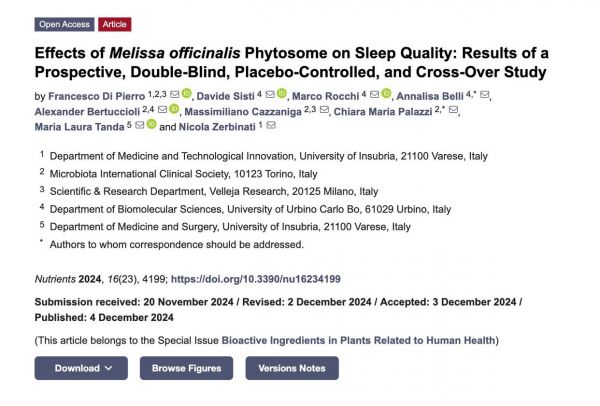Click email envelope for Nicola Zerbinati
The image size is (600, 406).
pos(270,127)
